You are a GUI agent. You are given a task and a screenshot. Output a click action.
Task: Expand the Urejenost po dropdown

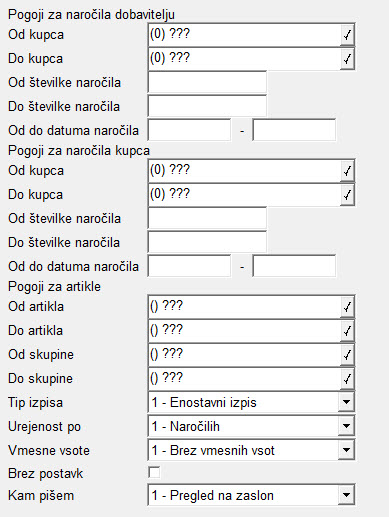click(346, 426)
